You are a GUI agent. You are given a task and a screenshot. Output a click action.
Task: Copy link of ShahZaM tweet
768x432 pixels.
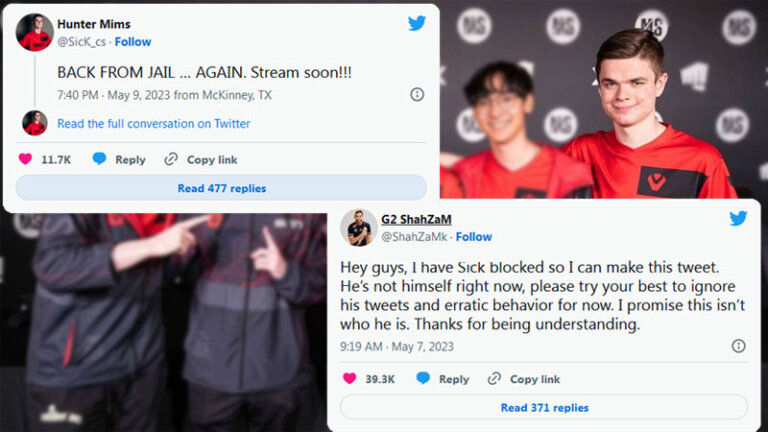pos(524,379)
